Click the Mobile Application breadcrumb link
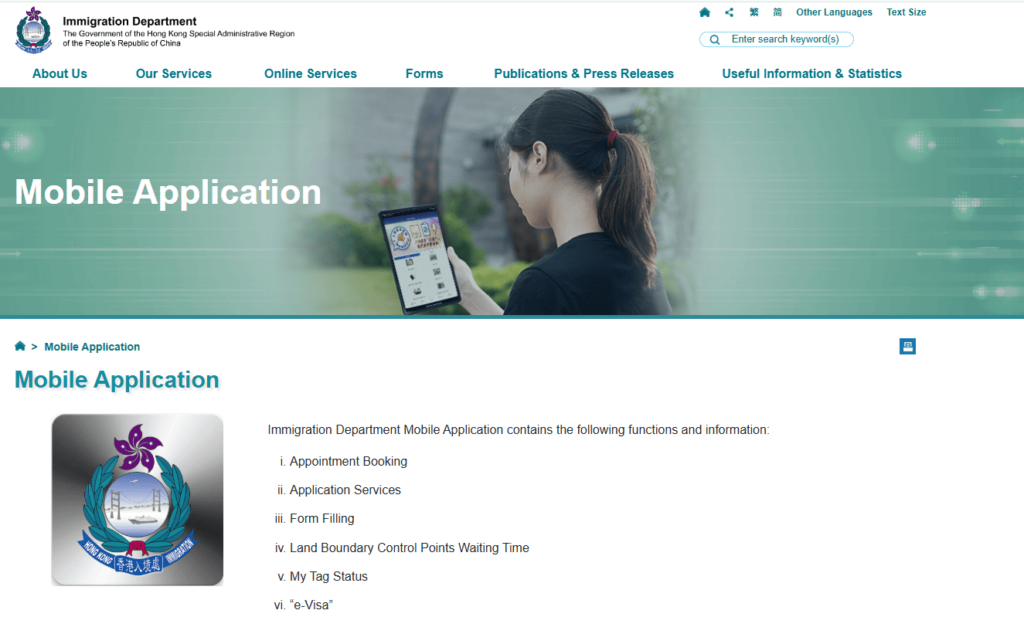The height and width of the screenshot is (617, 1024). 92,347
